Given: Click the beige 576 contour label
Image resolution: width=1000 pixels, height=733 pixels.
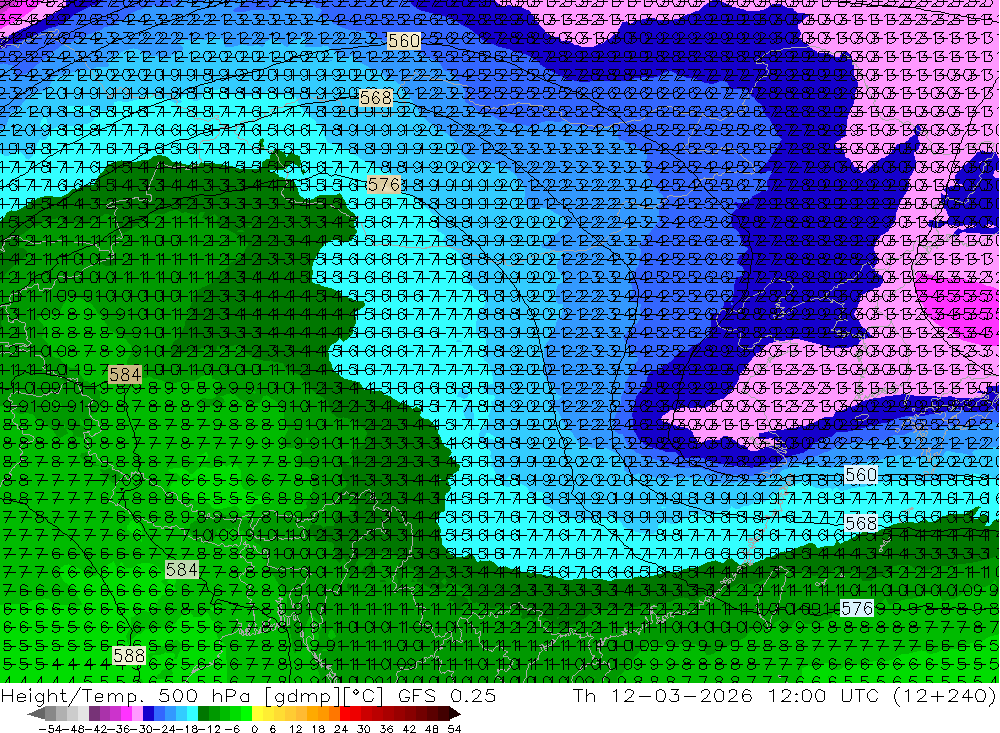Looking at the screenshot, I should point(384,185).
